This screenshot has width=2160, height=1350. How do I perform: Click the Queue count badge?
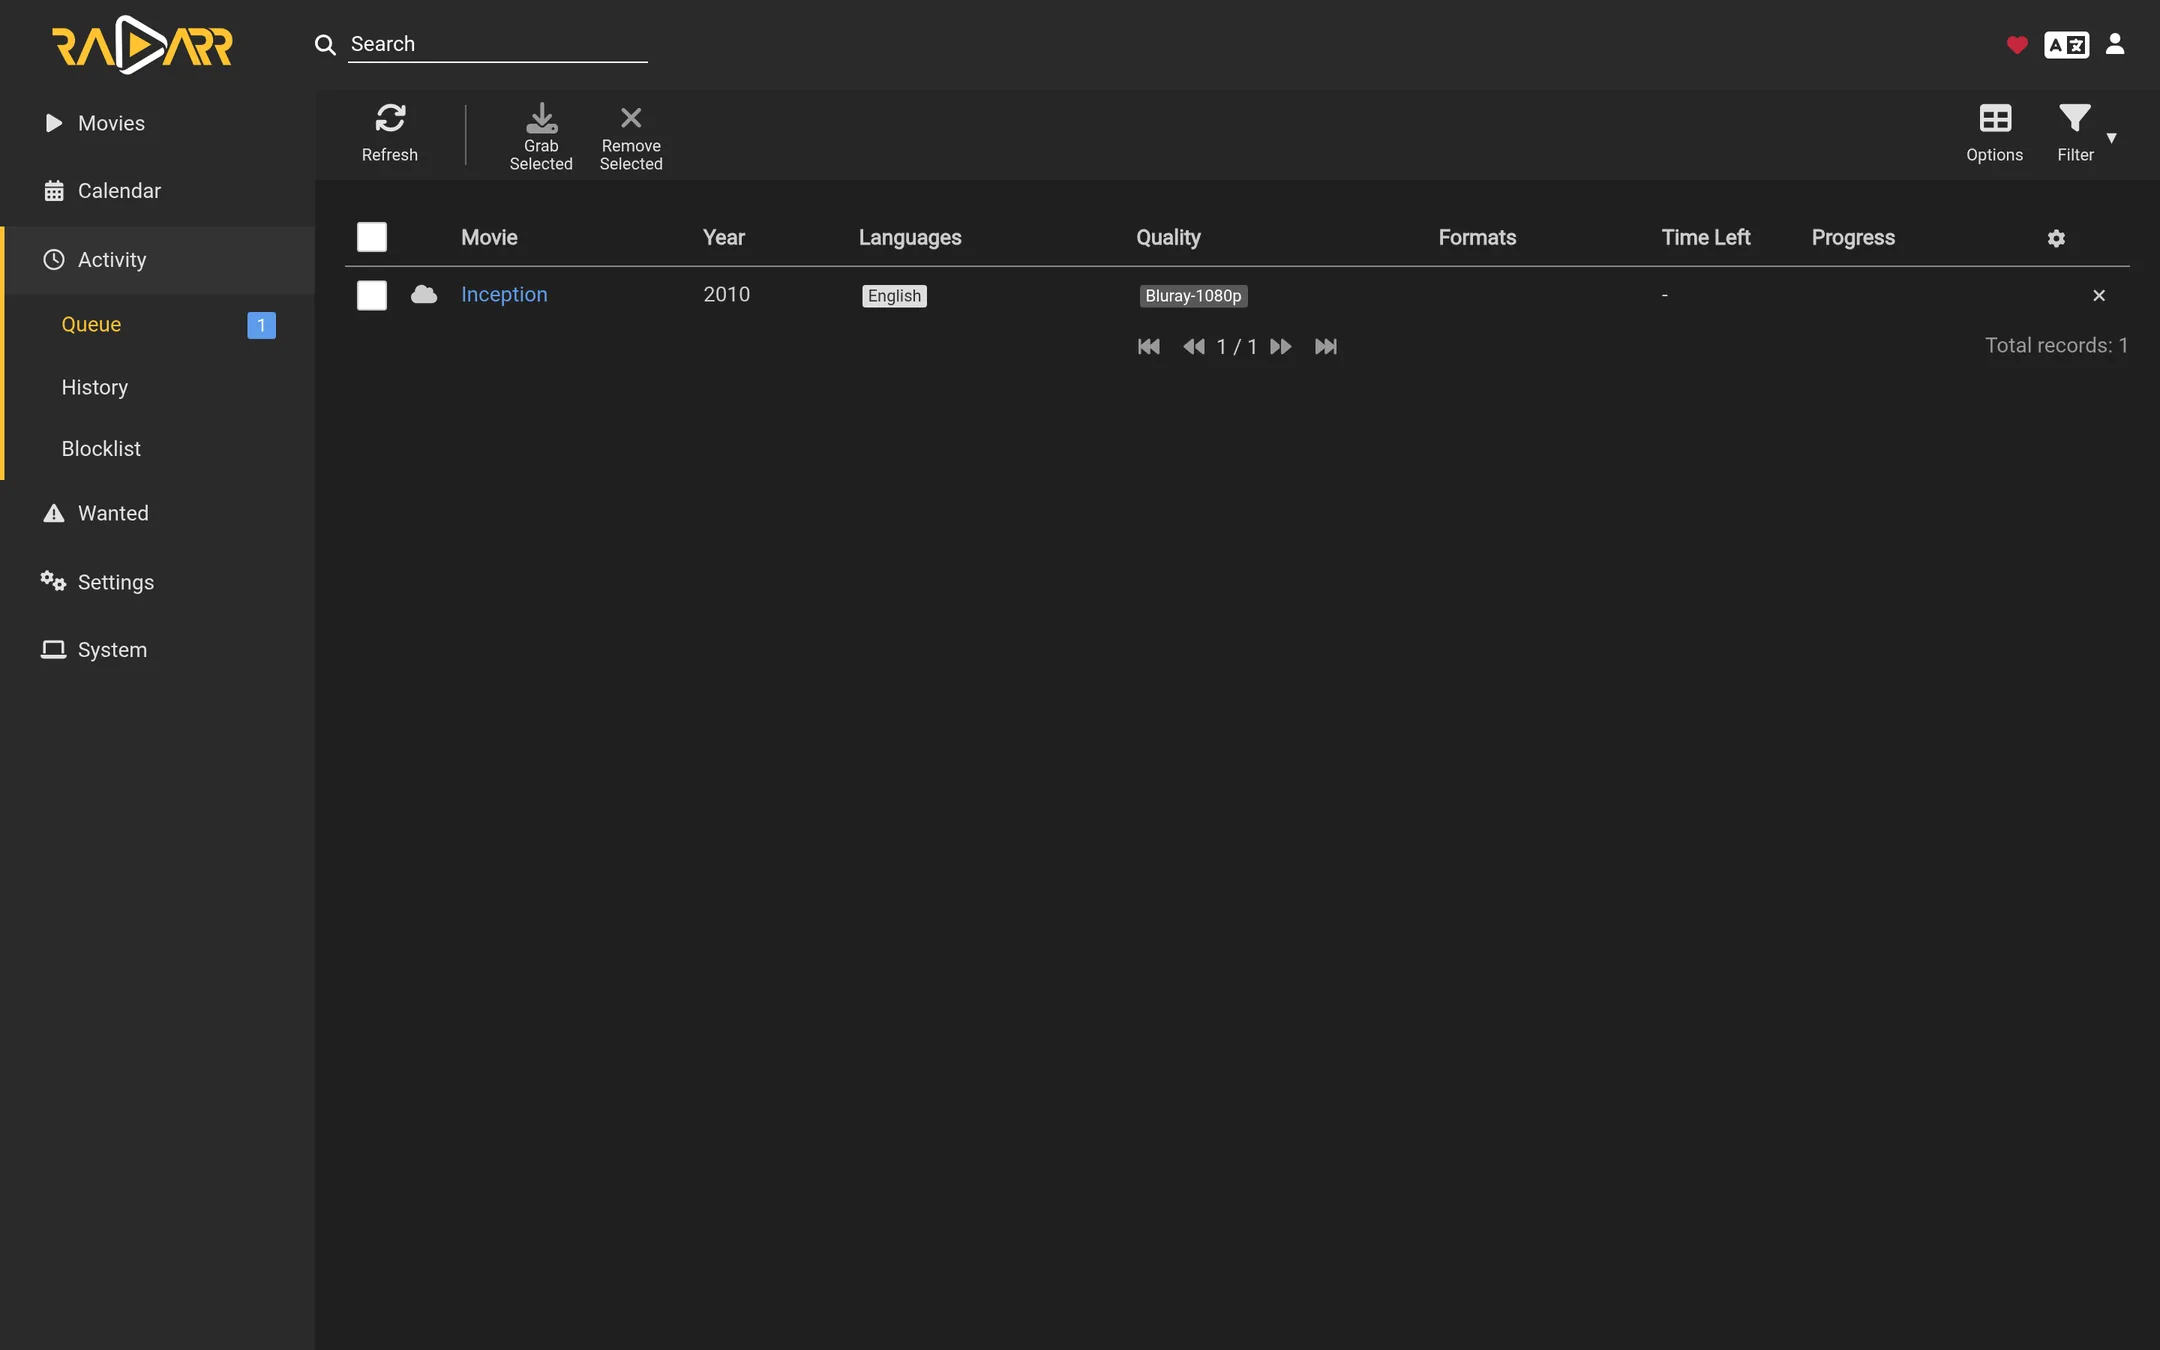[x=261, y=325]
